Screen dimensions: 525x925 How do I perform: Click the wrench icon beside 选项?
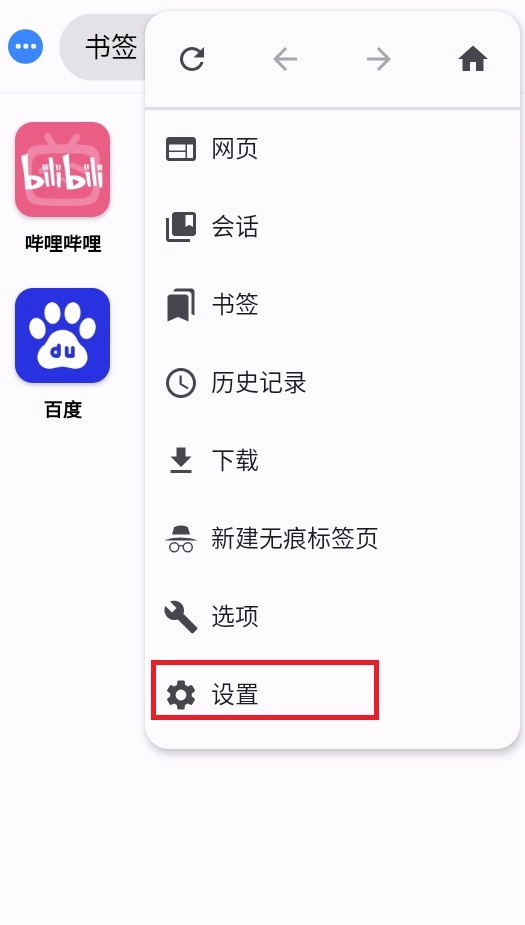181,616
